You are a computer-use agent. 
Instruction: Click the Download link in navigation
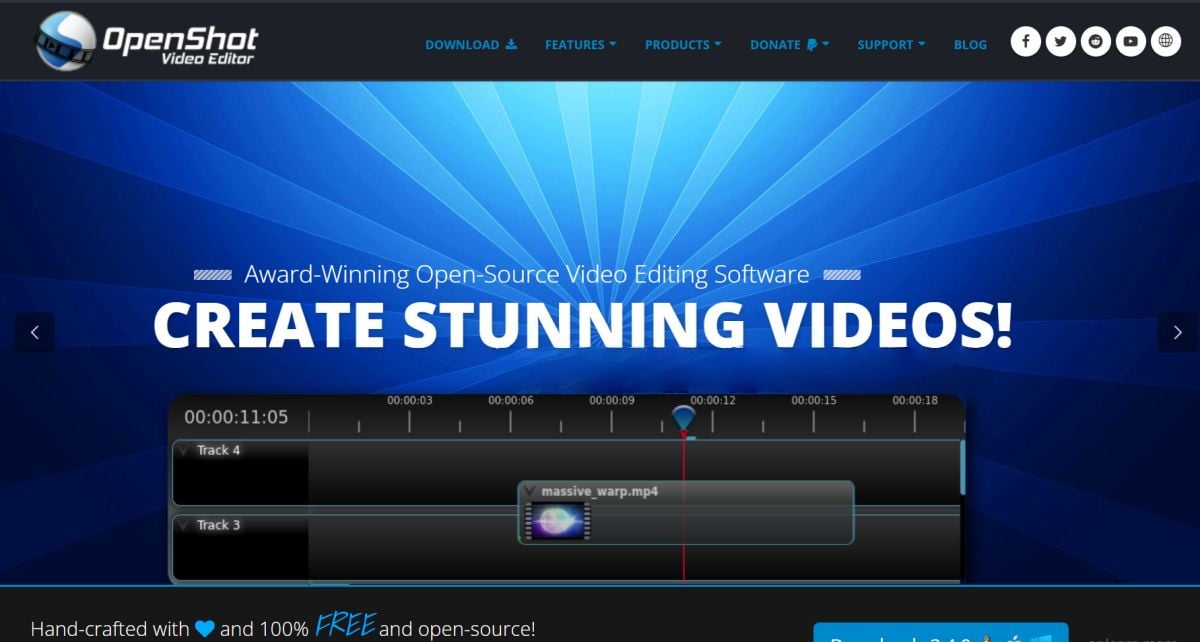pyautogui.click(x=470, y=45)
